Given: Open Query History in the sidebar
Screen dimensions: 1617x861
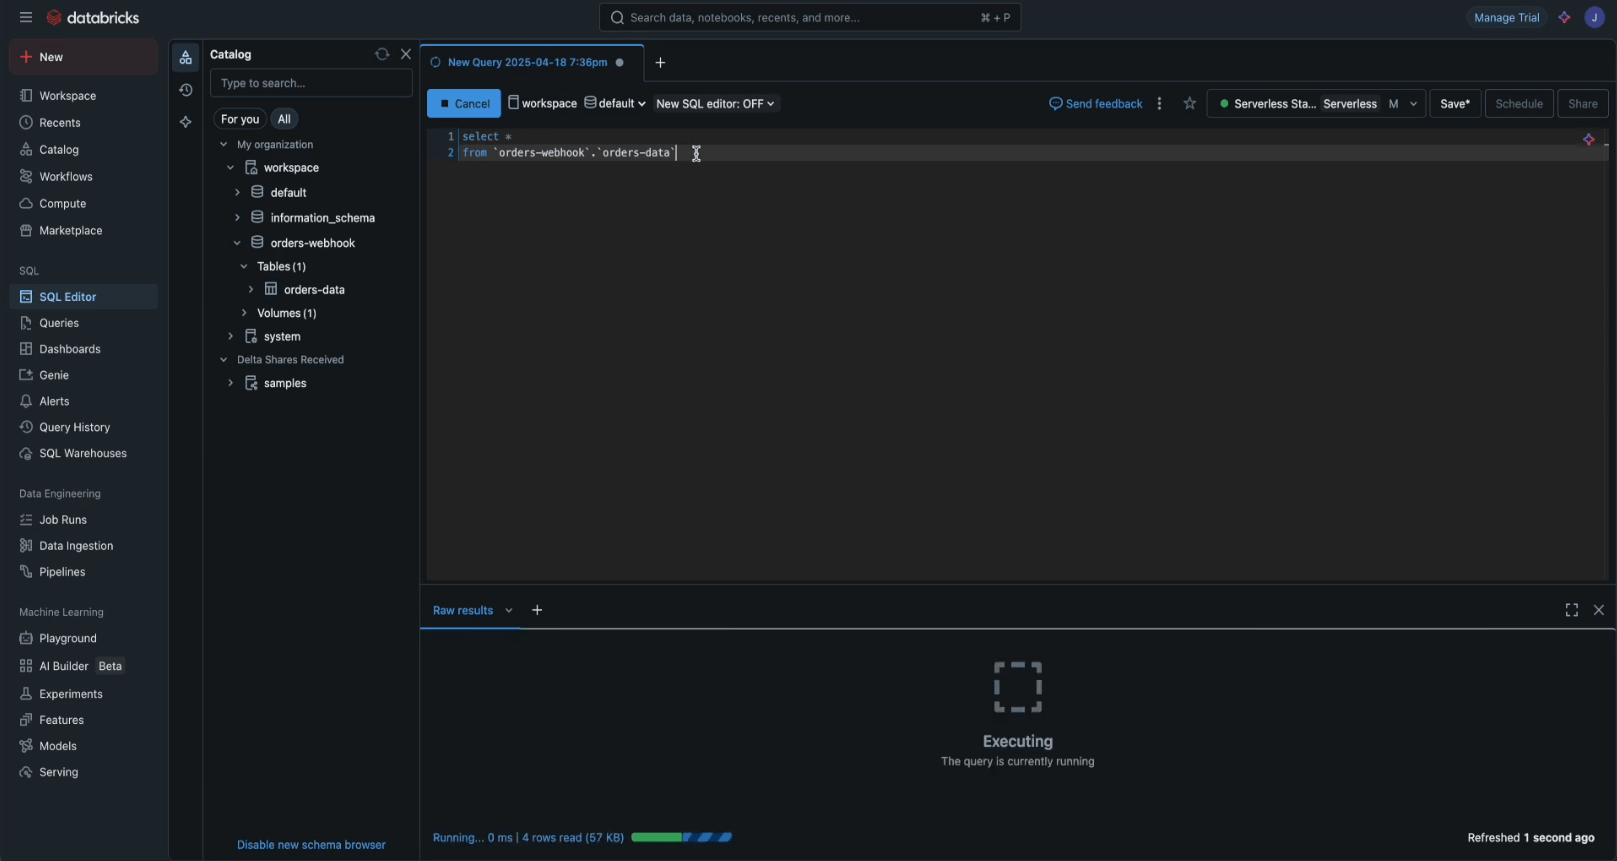Looking at the screenshot, I should [83, 427].
